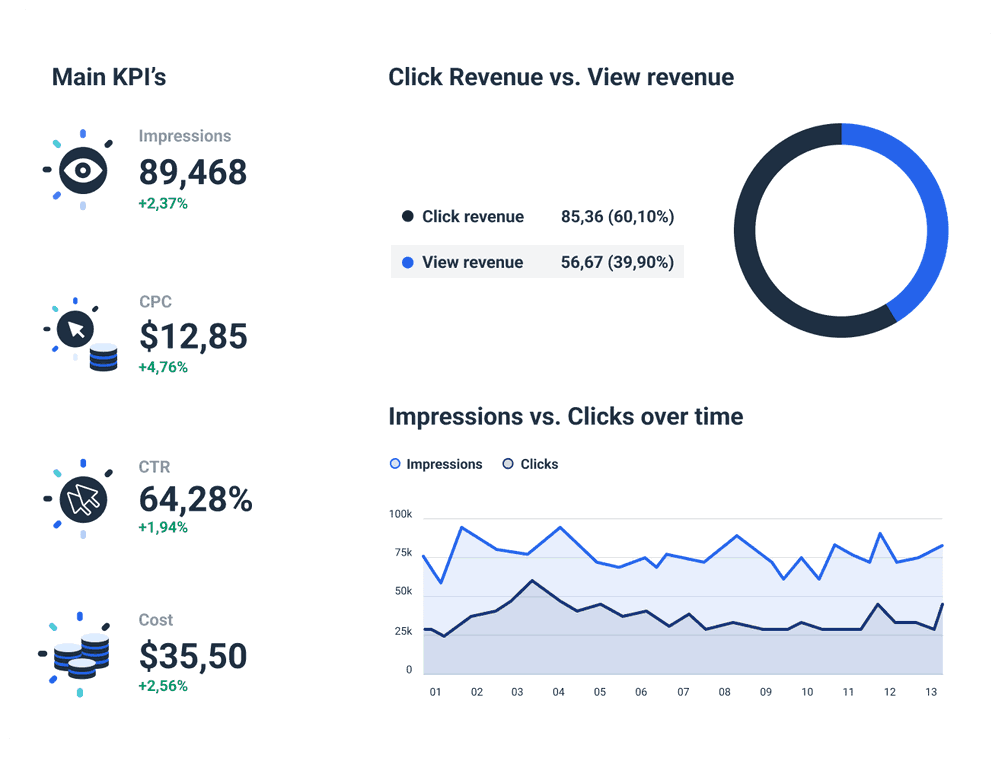Click the peak at day 04 on the Impressions line
The height and width of the screenshot is (761, 992).
pos(560,527)
